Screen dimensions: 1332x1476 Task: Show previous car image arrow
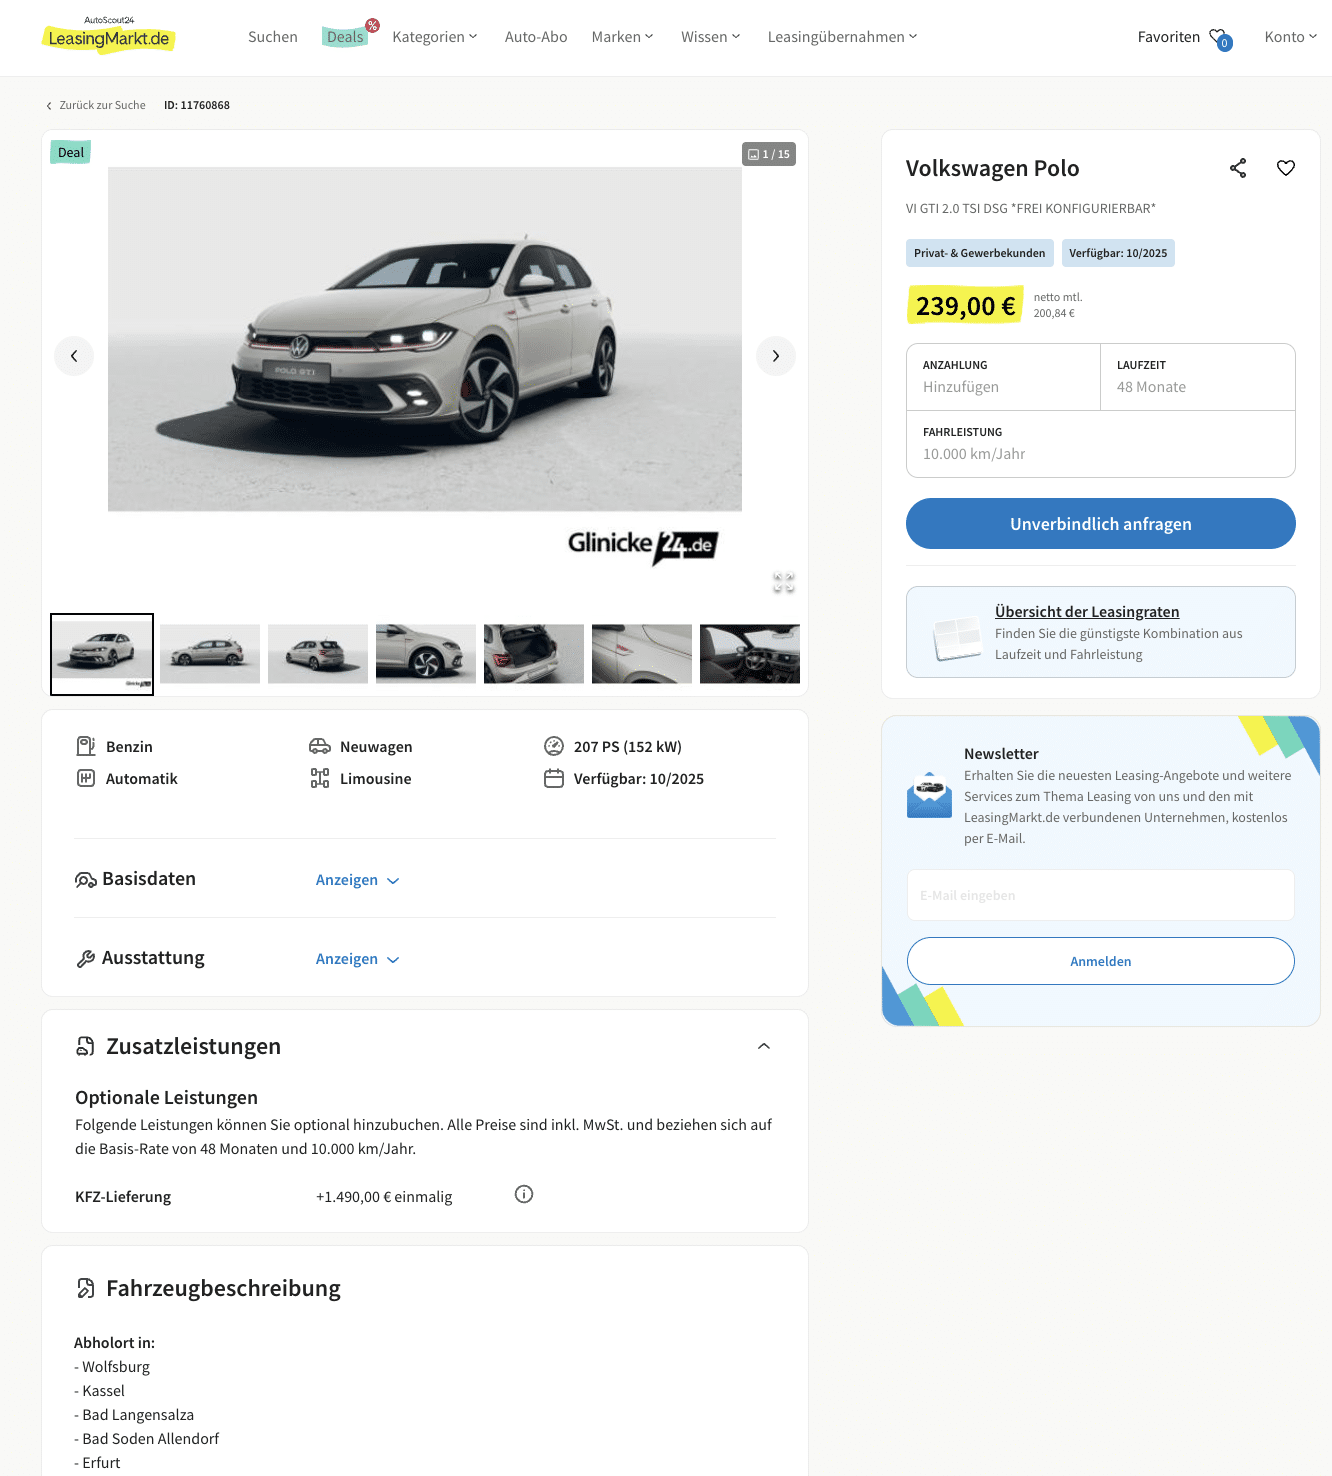pos(74,356)
